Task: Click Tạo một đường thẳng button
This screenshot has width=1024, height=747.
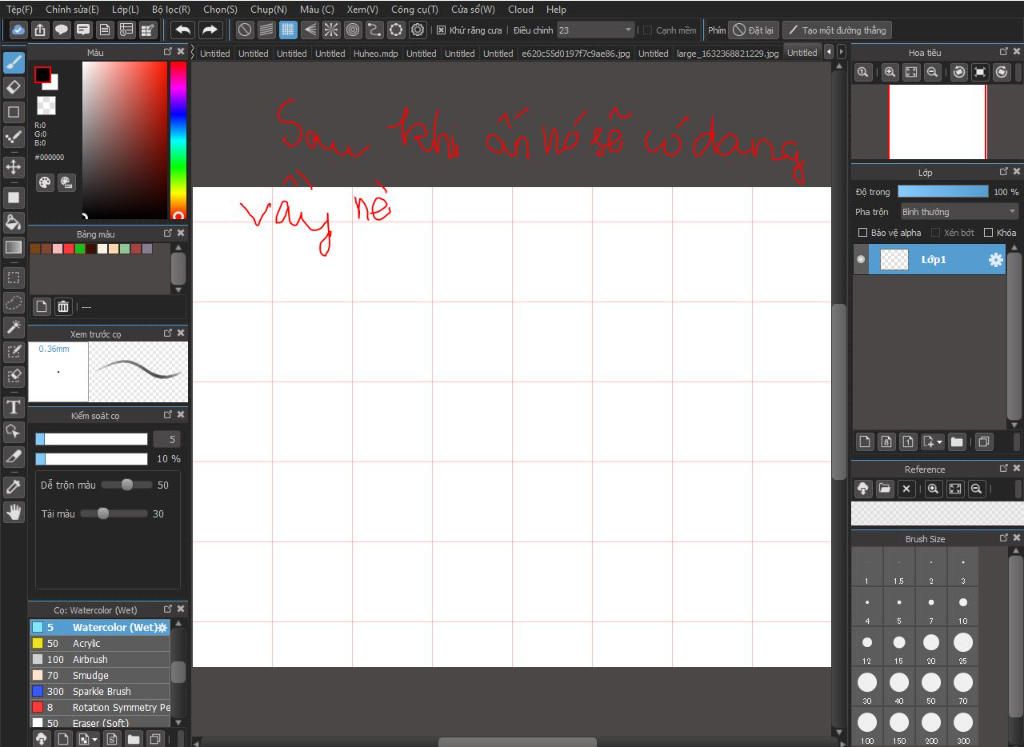Action: [837, 30]
